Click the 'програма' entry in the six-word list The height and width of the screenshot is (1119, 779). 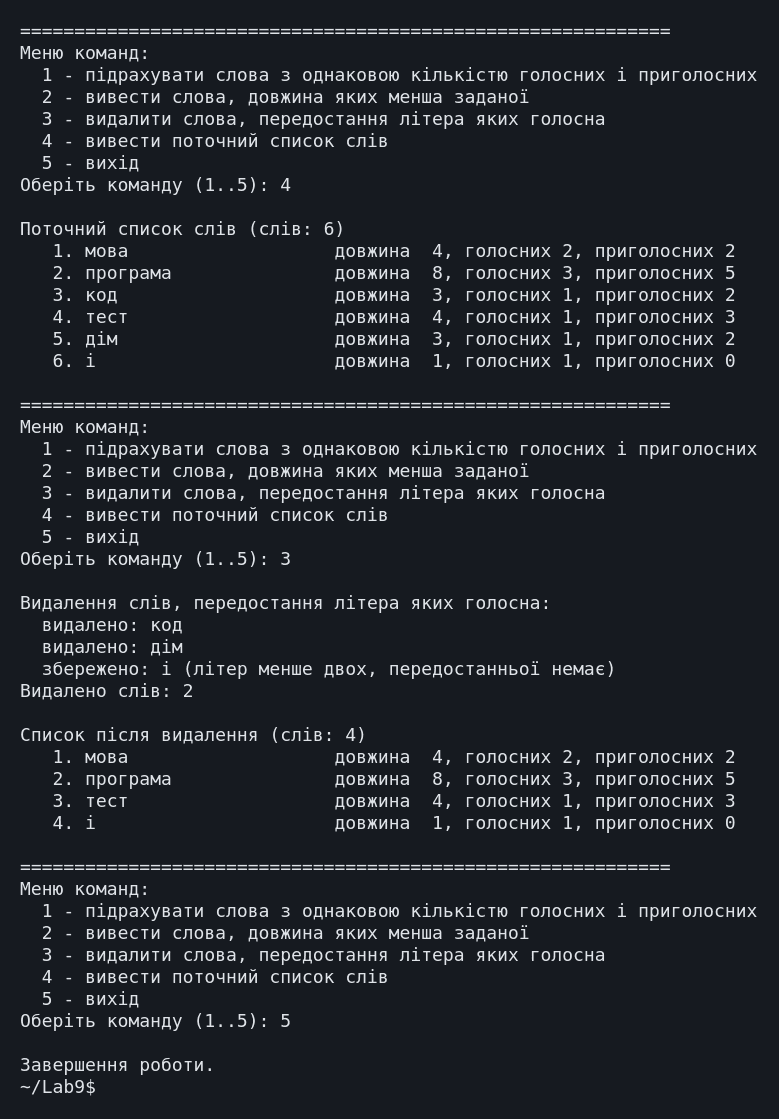point(128,273)
